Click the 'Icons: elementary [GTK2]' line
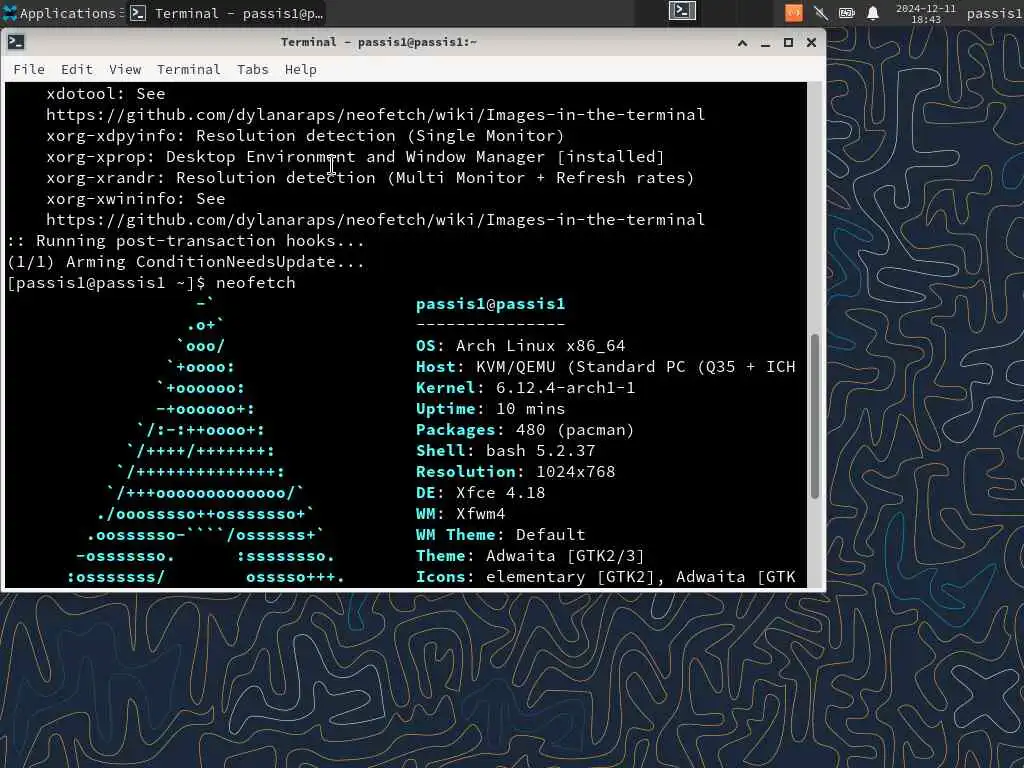The image size is (1024, 768). 606,577
